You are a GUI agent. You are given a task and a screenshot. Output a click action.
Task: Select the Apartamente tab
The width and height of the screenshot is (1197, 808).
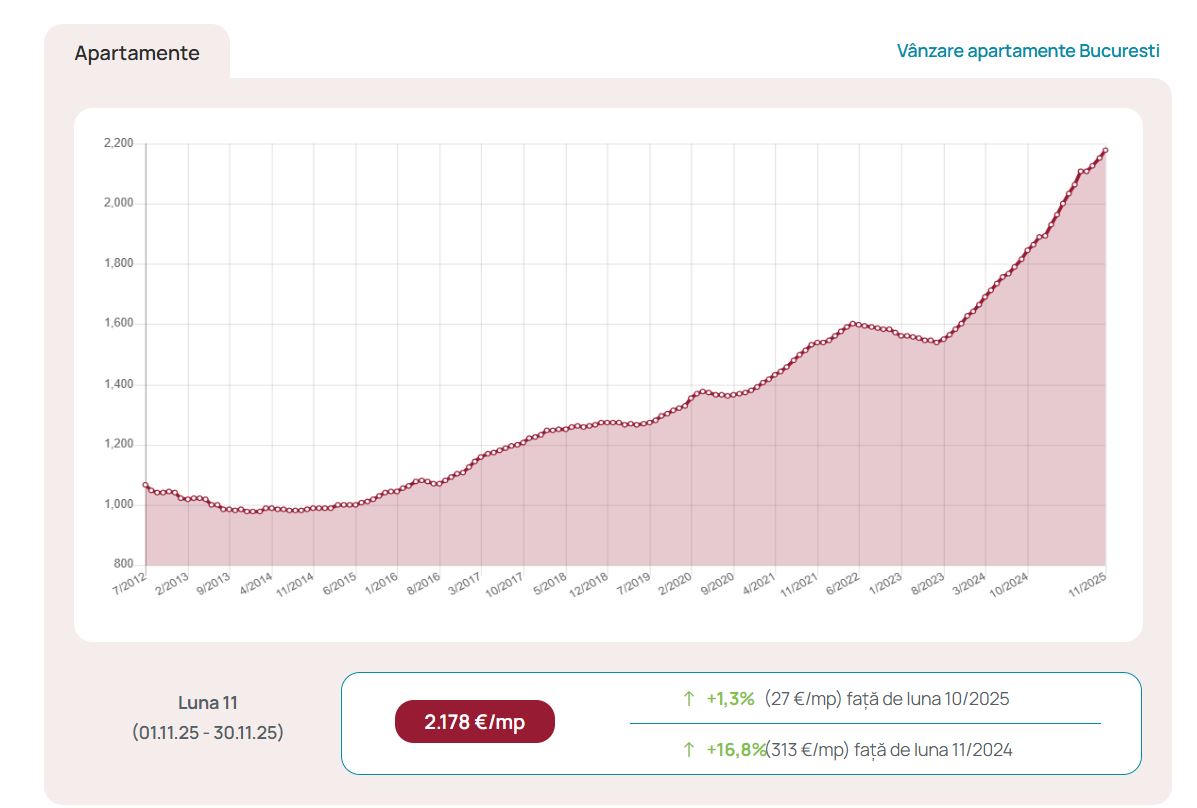[137, 53]
